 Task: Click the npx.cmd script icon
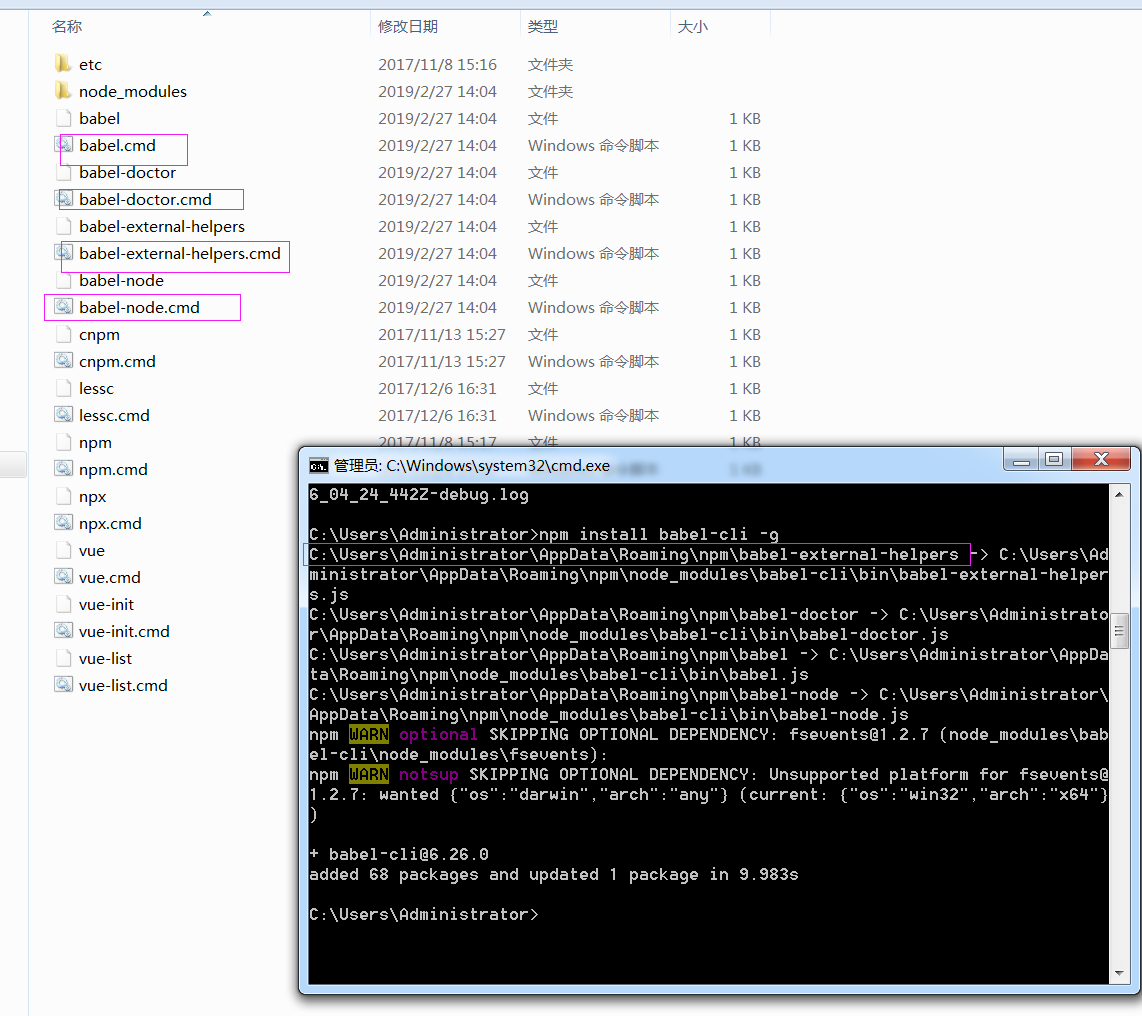(63, 523)
